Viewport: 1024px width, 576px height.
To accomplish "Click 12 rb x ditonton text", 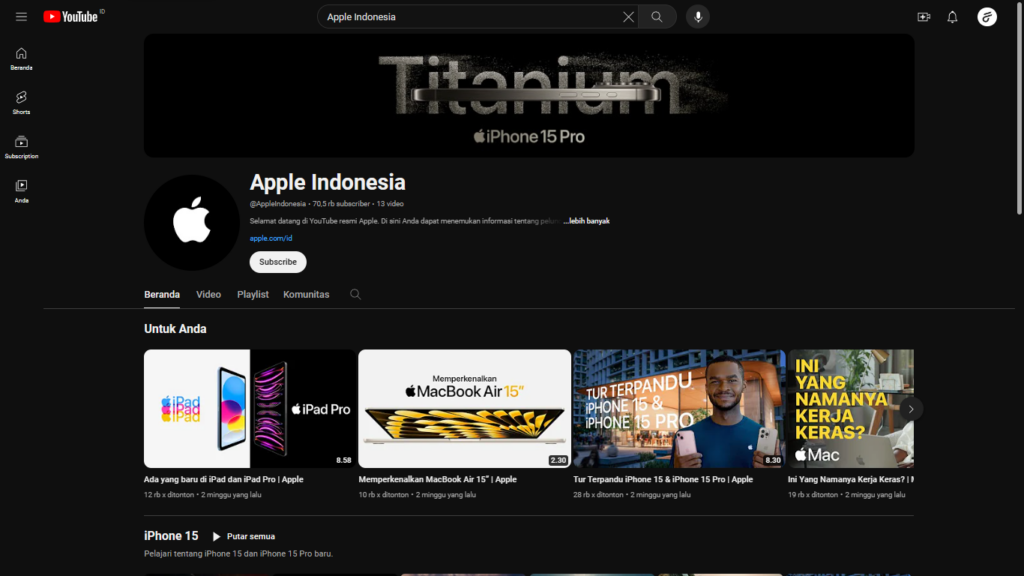I will [169, 495].
